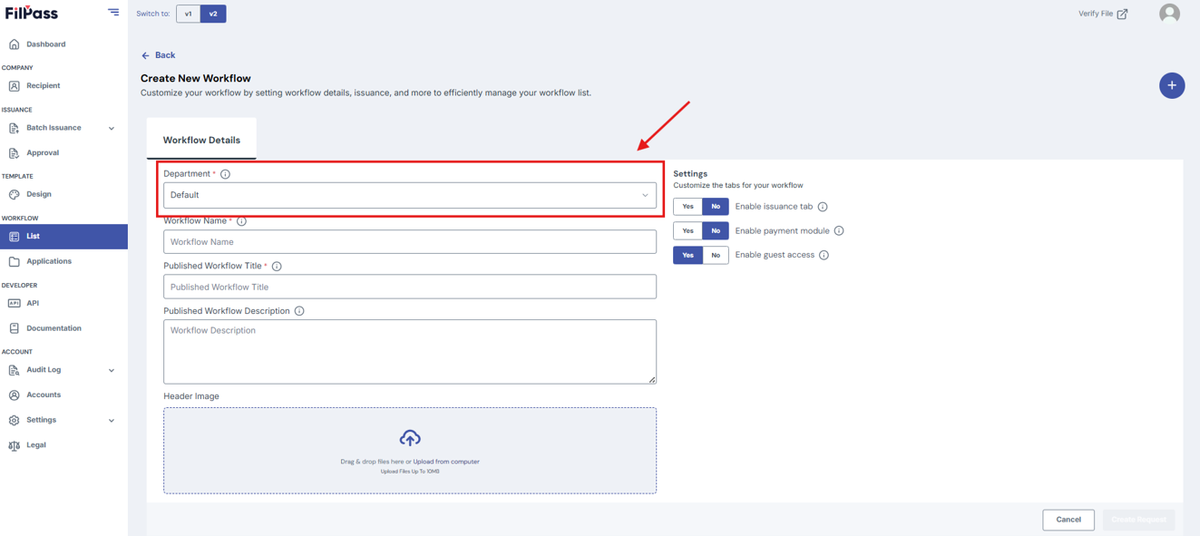Show the Department info tooltip icon

click(x=225, y=174)
